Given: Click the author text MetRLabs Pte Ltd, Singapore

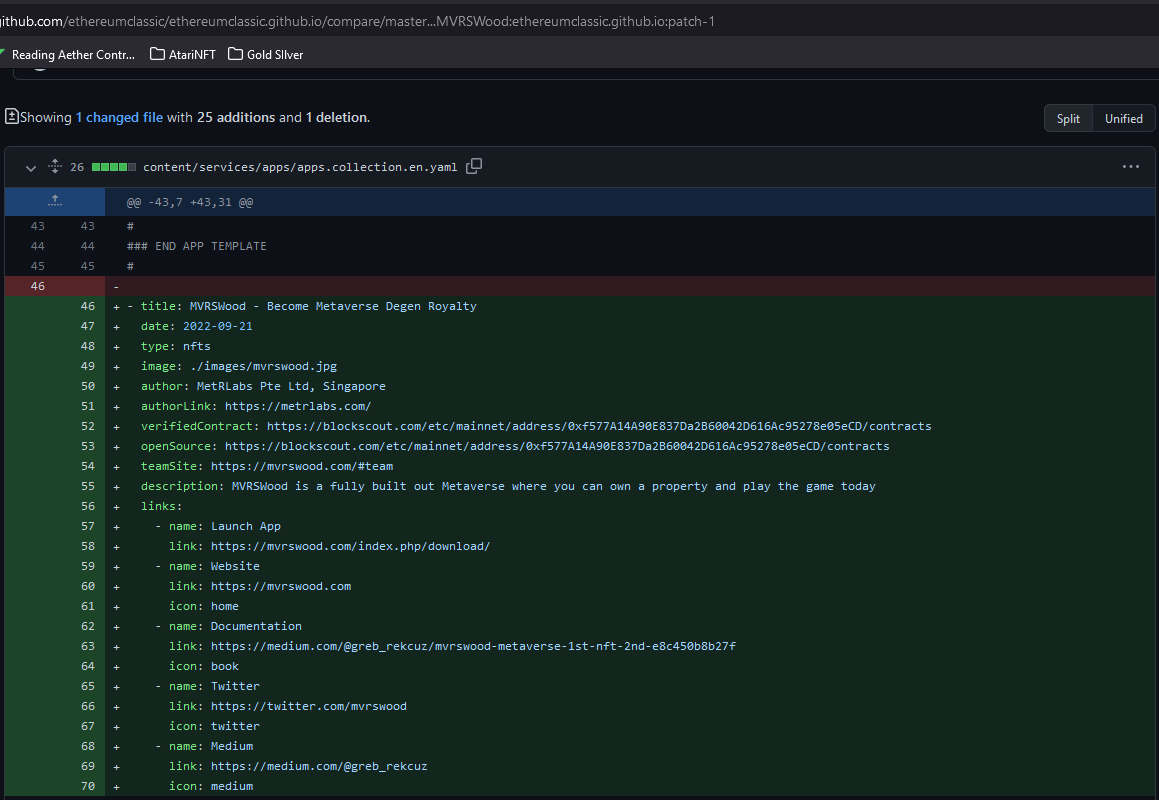Looking at the screenshot, I should coord(291,386).
